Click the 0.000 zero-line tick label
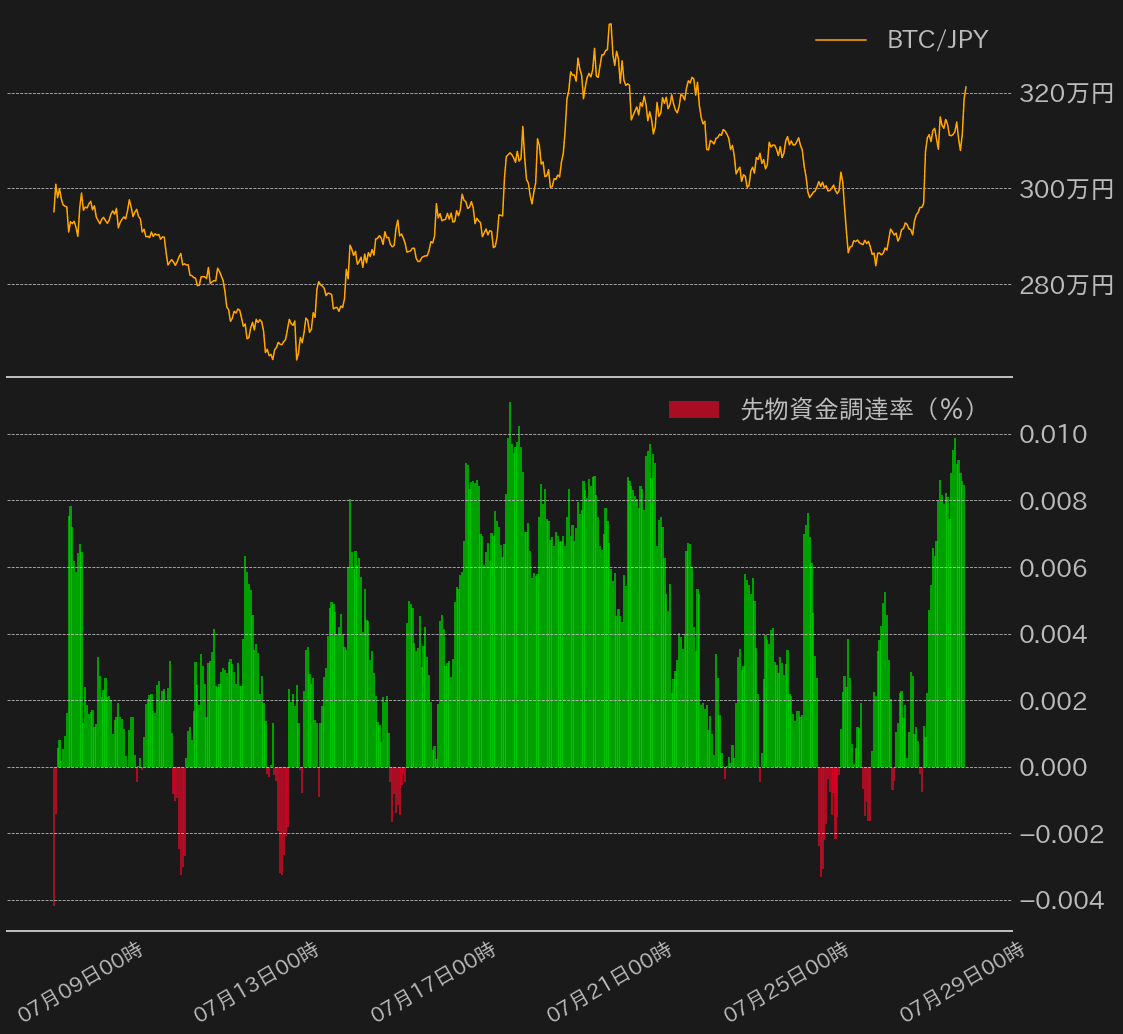Image resolution: width=1123 pixels, height=1034 pixels. coord(1052,767)
